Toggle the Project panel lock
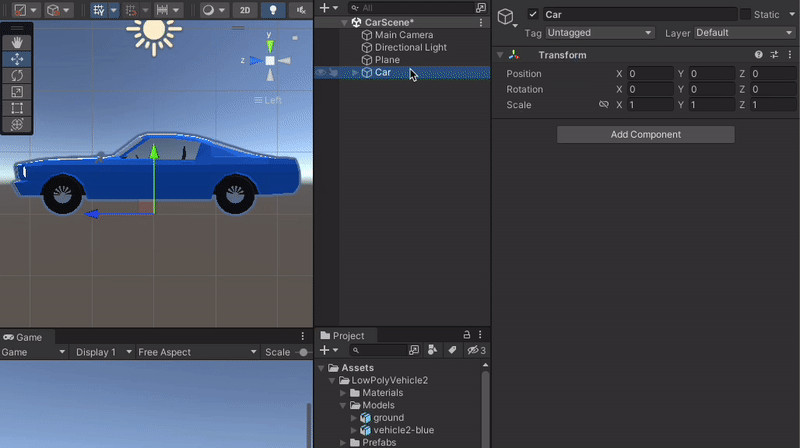This screenshot has height=448, width=800. pyautogui.click(x=466, y=335)
